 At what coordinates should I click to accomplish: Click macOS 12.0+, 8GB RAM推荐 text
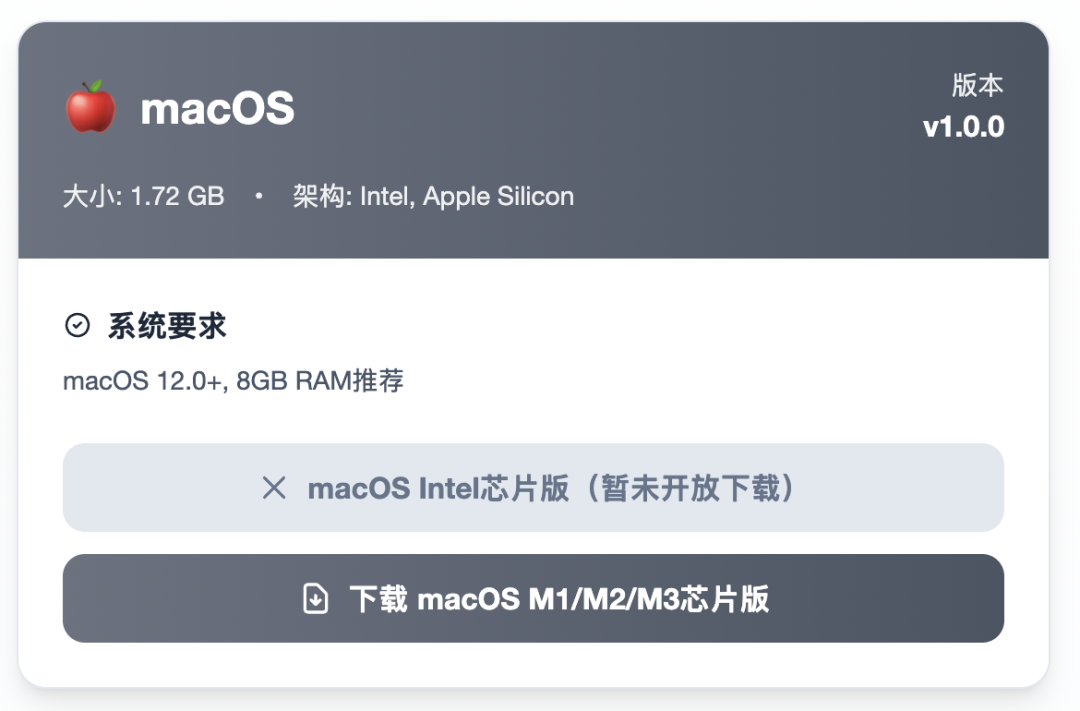tap(233, 380)
